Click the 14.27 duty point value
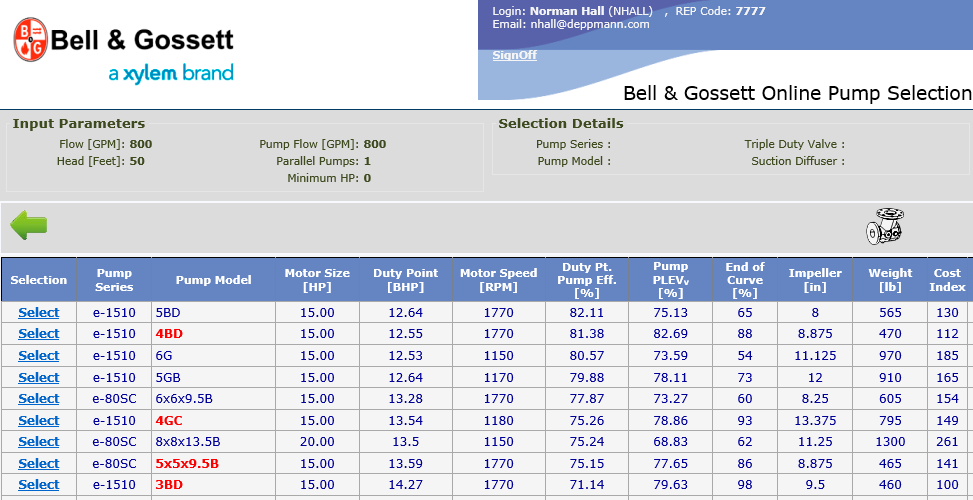 tap(405, 484)
